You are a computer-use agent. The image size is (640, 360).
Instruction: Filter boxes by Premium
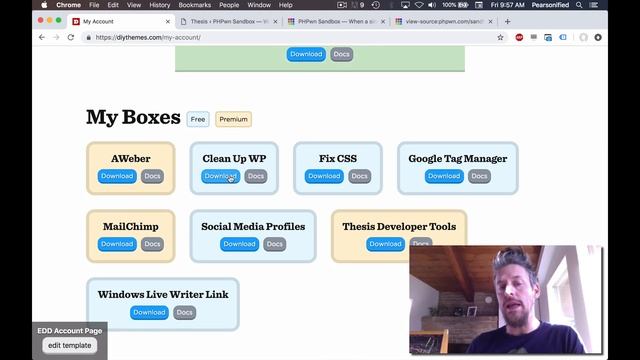(233, 119)
